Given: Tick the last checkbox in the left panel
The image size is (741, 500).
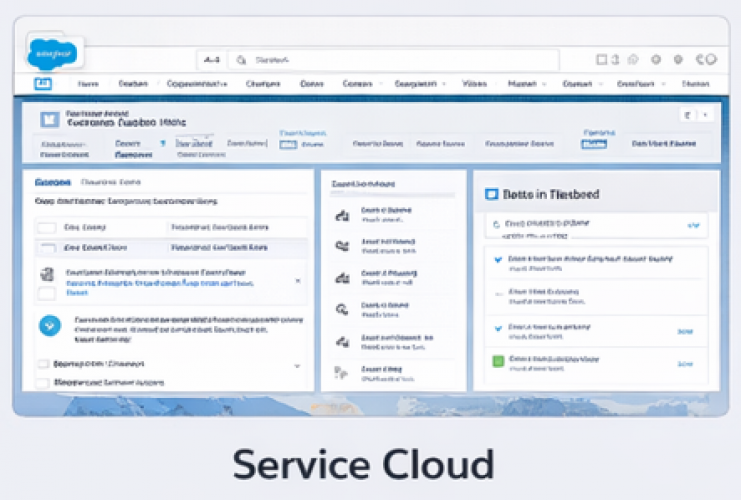Looking at the screenshot, I should pos(43,382).
